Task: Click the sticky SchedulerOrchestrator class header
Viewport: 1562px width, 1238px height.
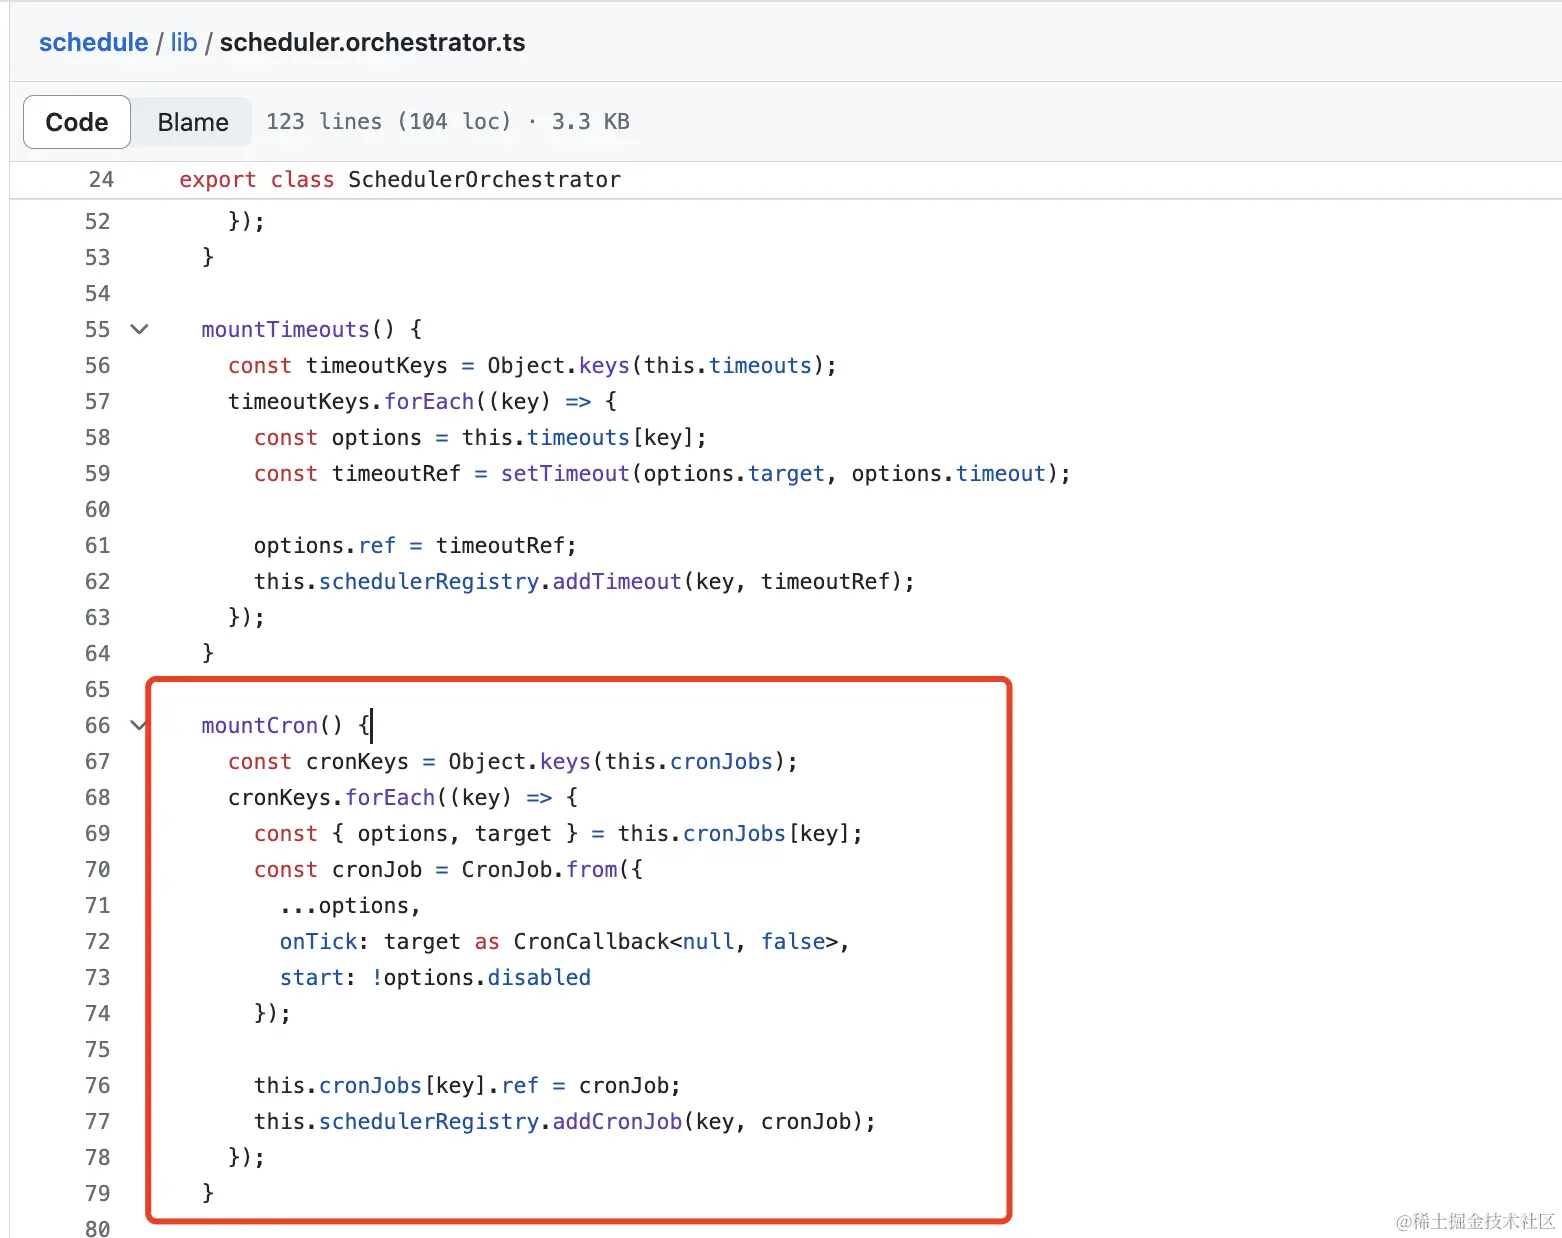Action: point(400,179)
